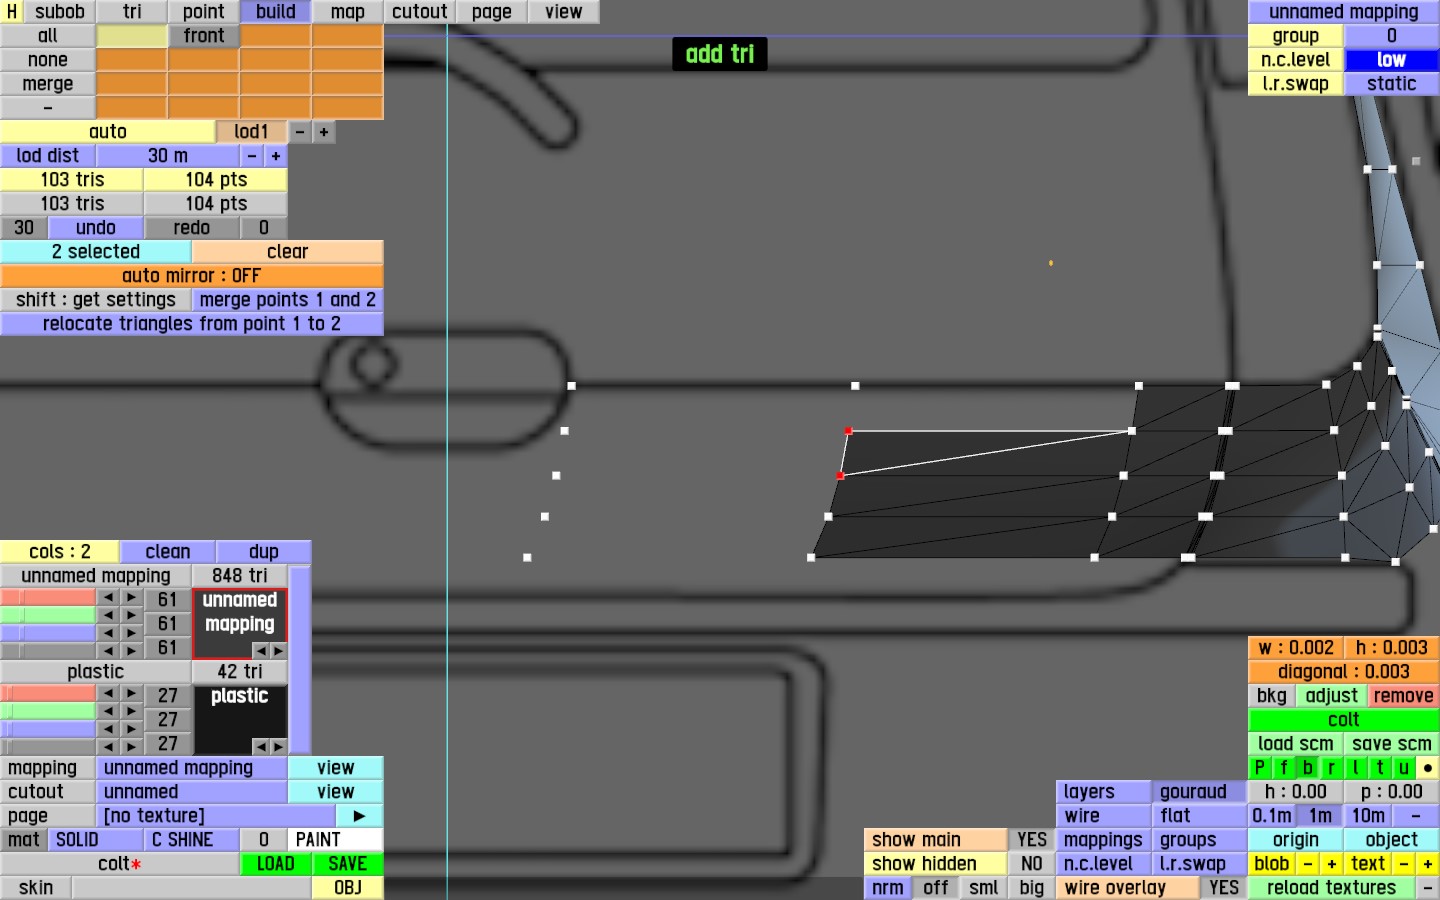
Task: Open the point tab
Action: 204,12
